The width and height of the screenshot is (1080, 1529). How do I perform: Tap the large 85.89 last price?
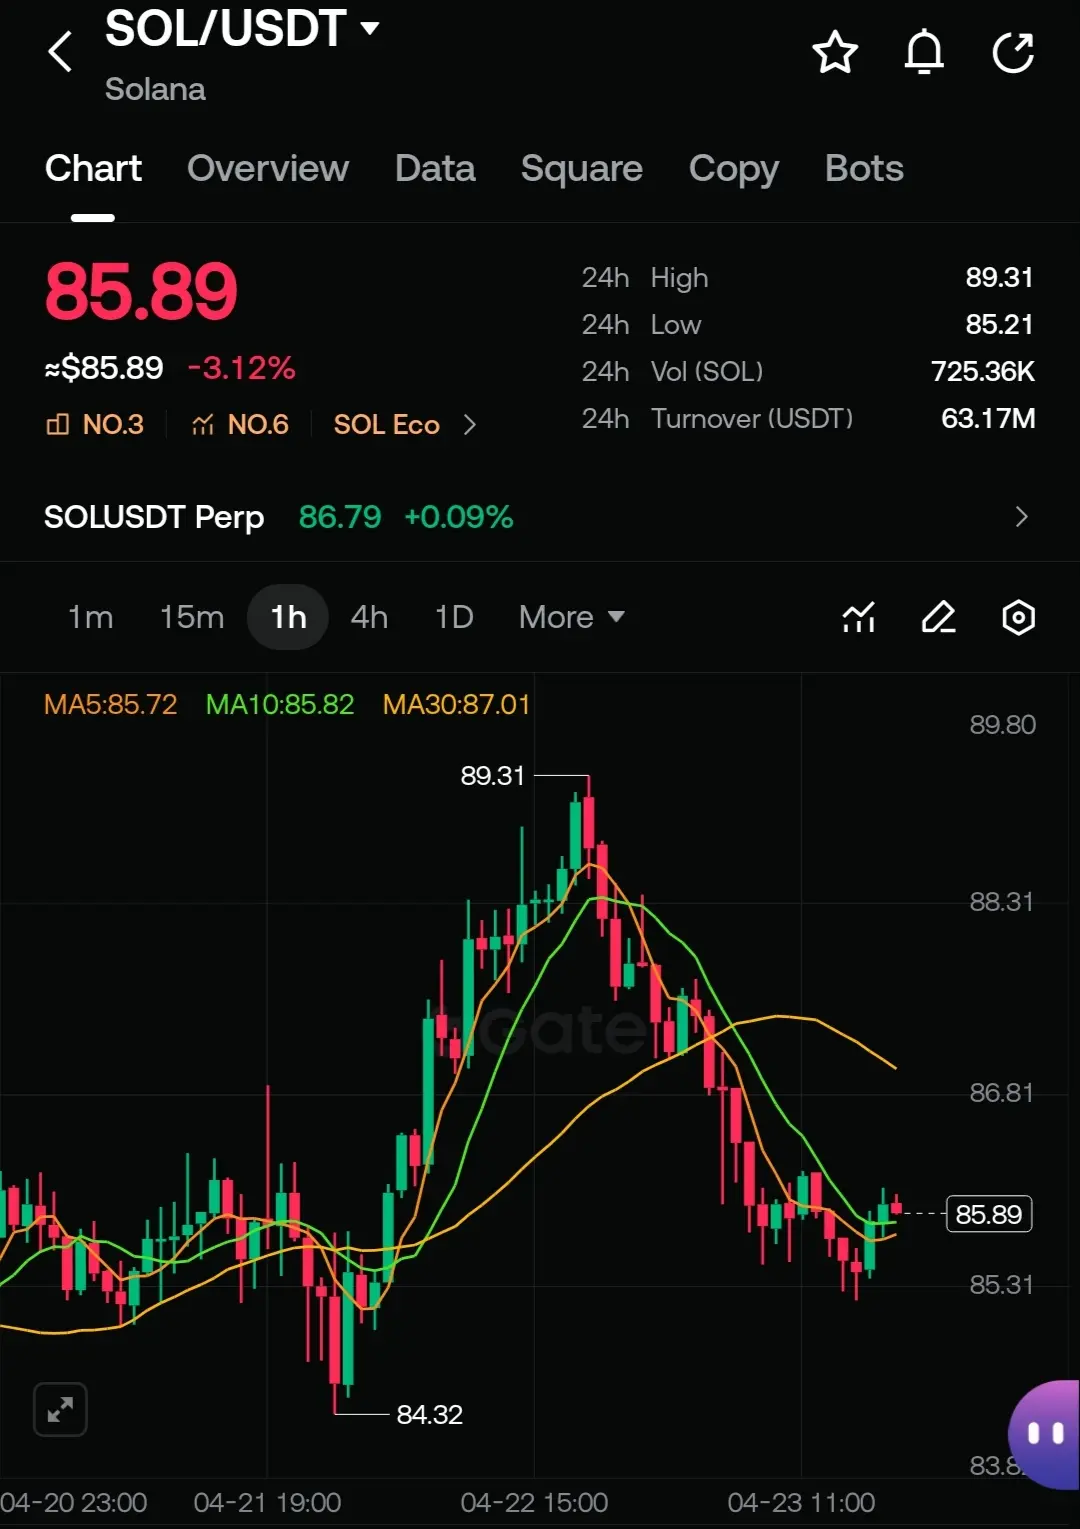click(x=141, y=291)
